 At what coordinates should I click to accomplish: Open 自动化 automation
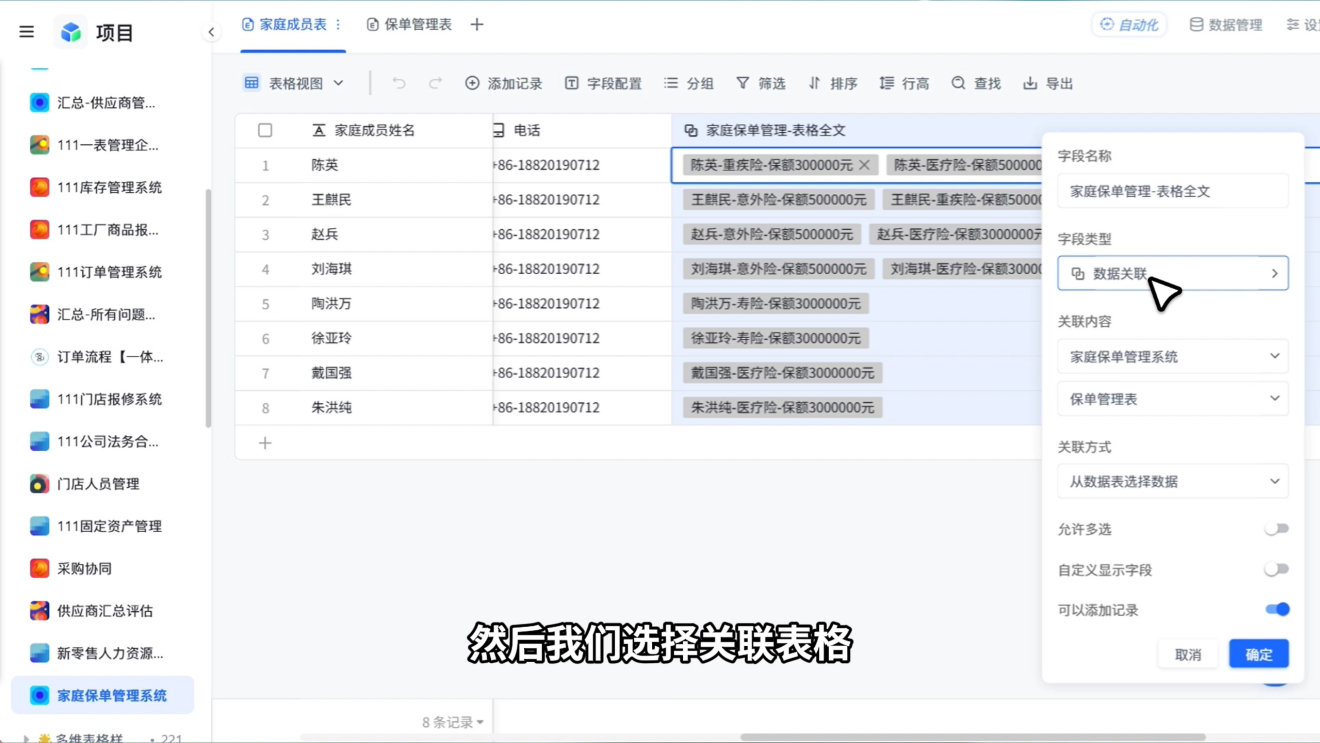1129,24
